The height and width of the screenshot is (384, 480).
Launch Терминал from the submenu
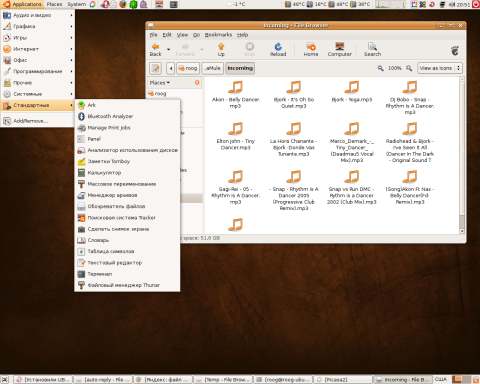tap(127, 274)
